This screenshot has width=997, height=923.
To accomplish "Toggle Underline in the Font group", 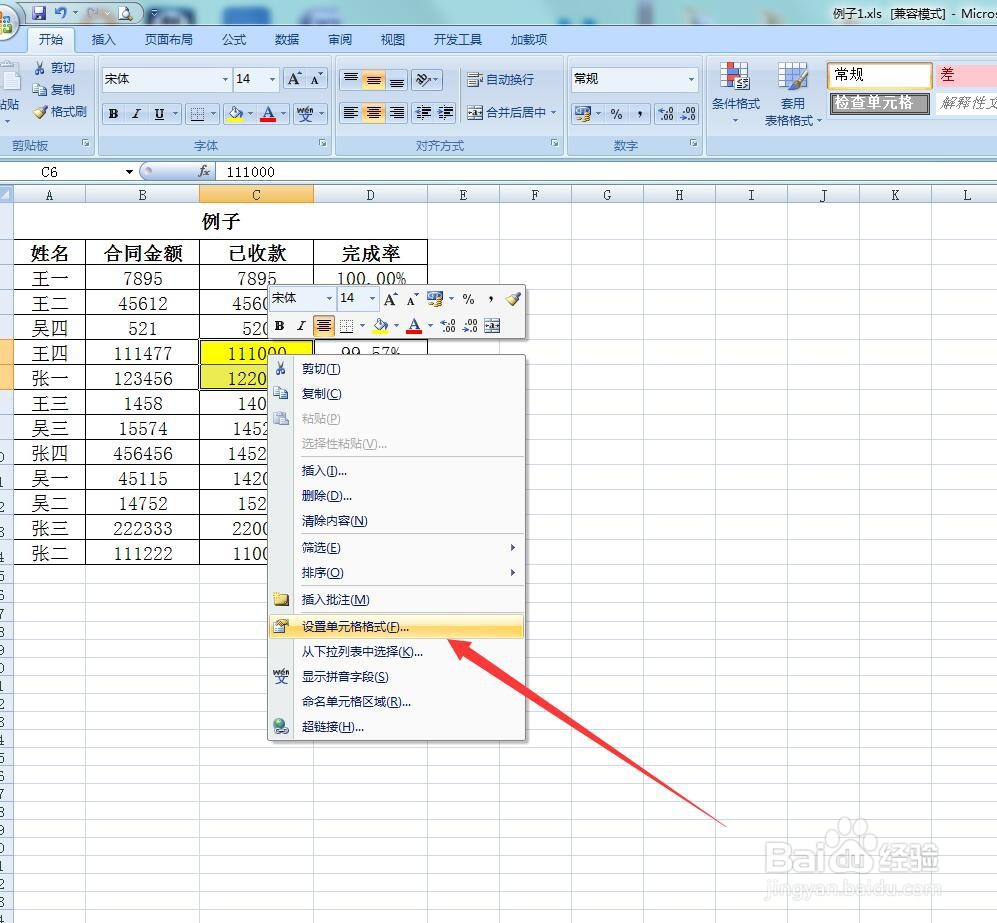I will pos(158,113).
